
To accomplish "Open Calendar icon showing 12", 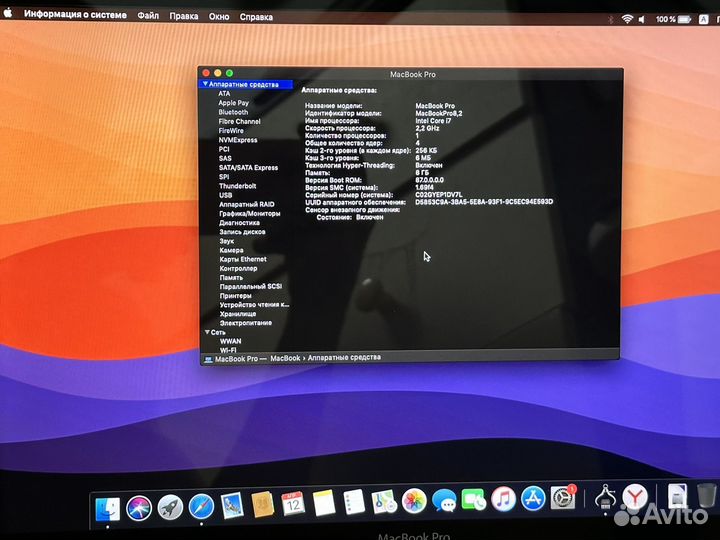I will (x=293, y=504).
